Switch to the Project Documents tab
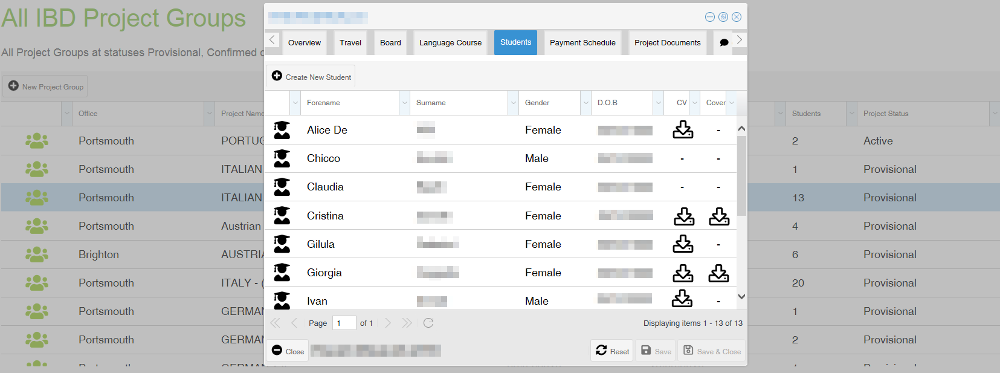The height and width of the screenshot is (373, 1000). point(667,43)
